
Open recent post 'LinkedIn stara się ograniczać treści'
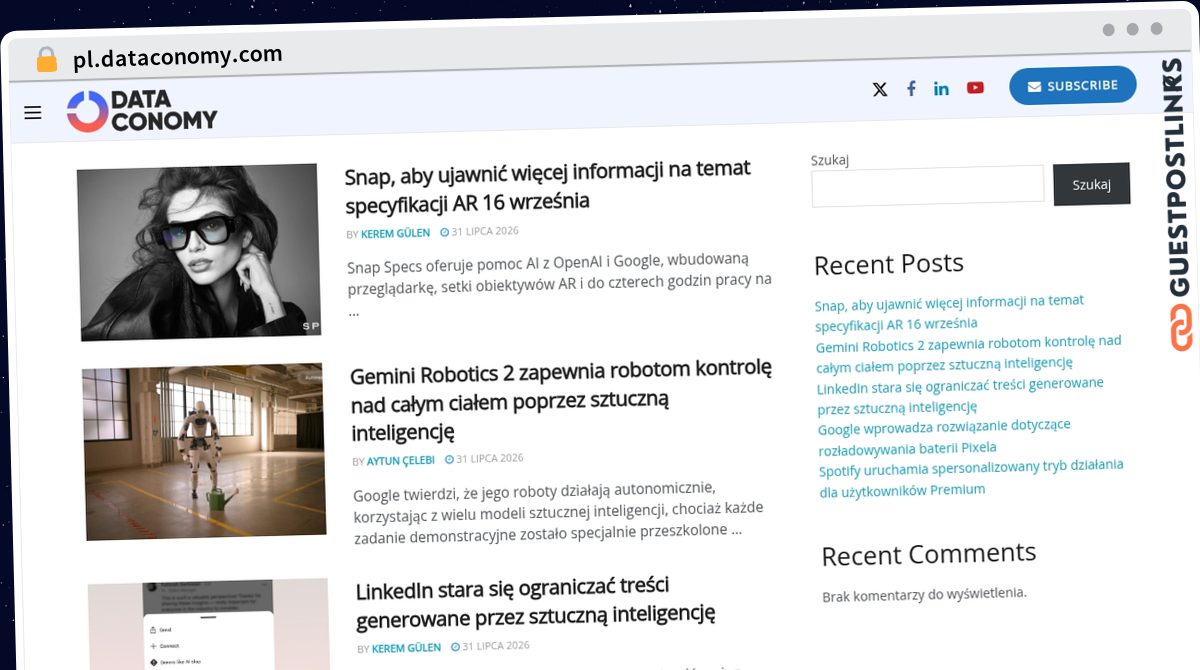pos(960,396)
